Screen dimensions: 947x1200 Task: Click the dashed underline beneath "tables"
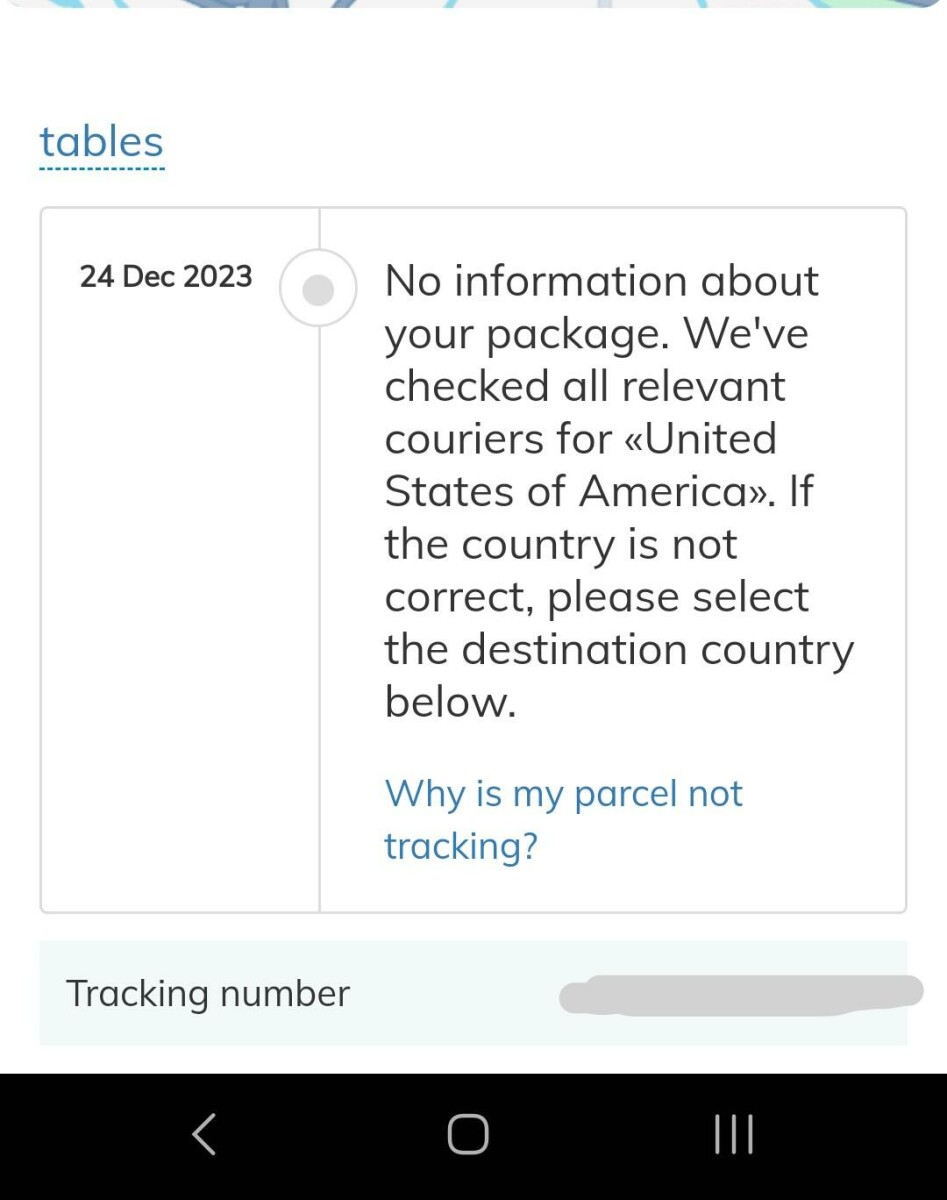click(101, 168)
